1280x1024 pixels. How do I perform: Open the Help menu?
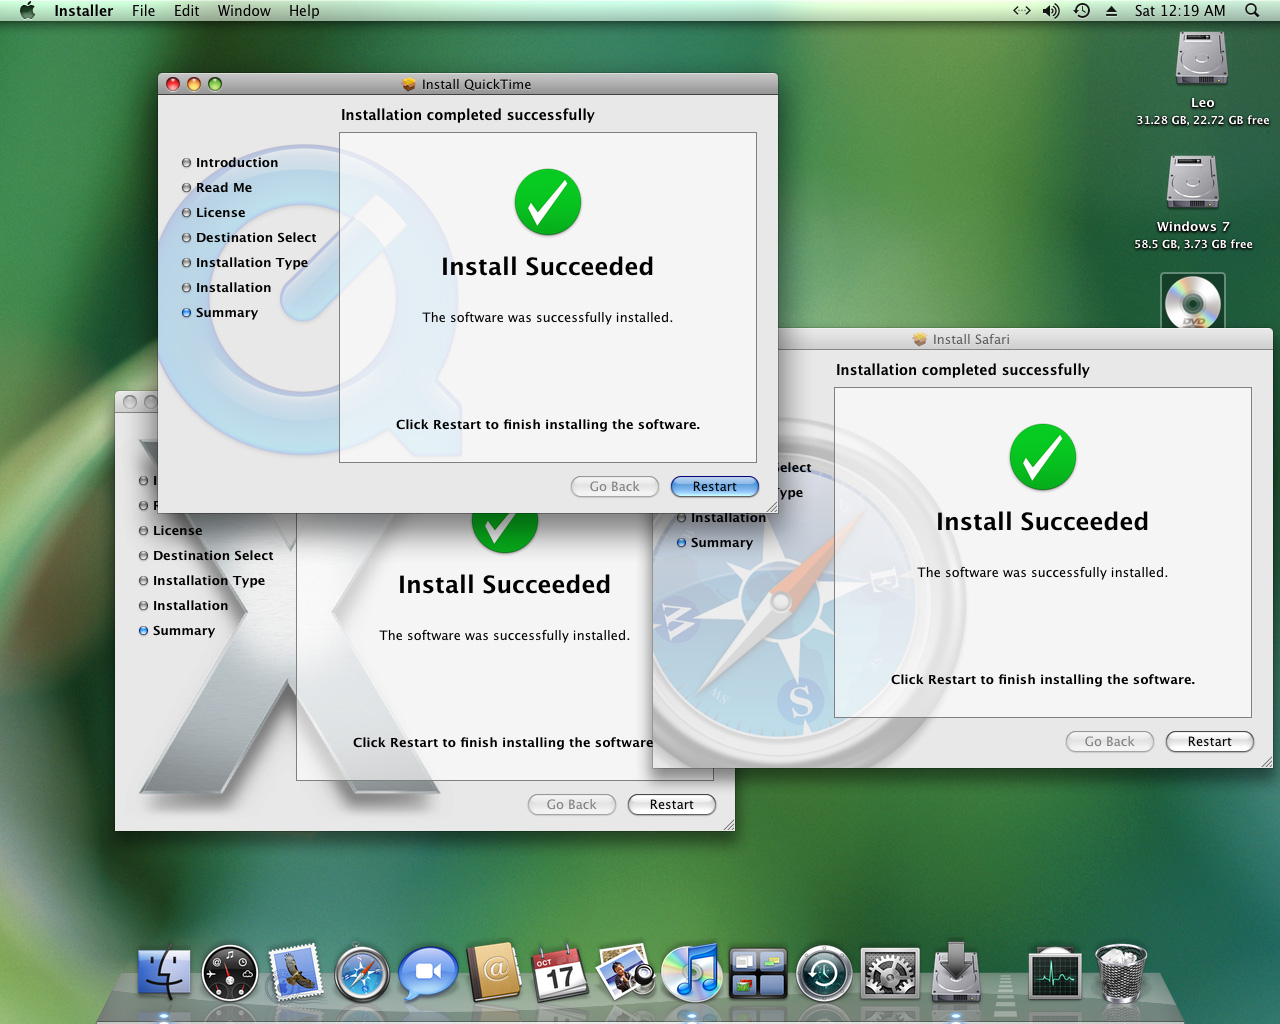click(304, 11)
